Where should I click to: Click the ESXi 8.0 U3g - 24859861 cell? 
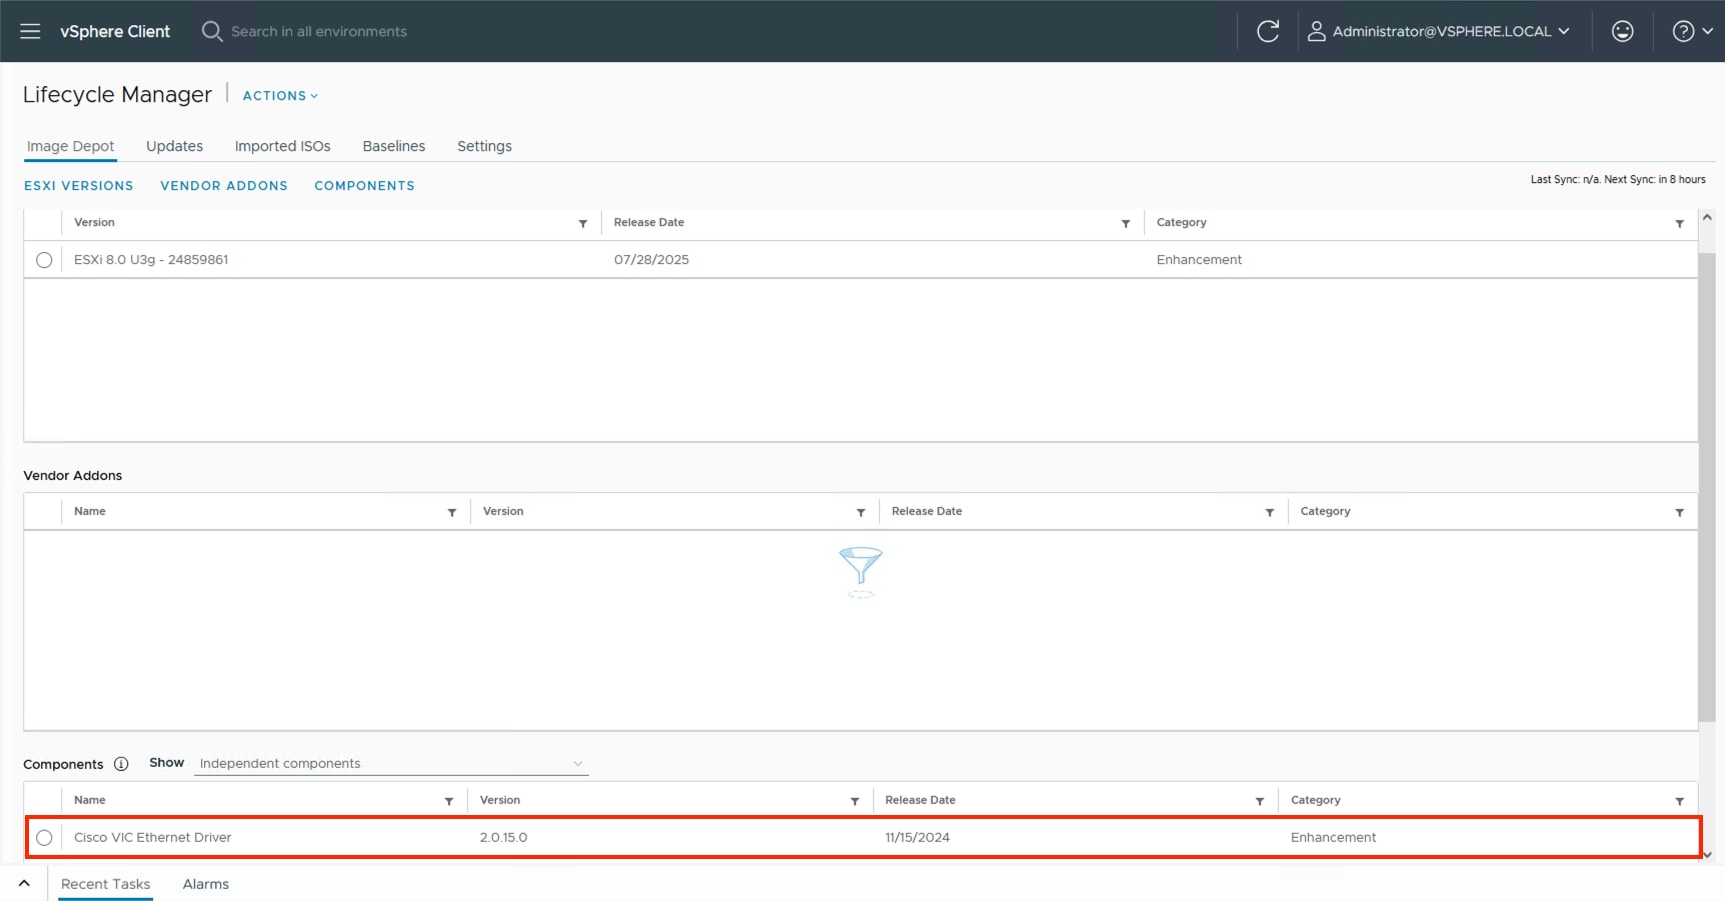[151, 260]
